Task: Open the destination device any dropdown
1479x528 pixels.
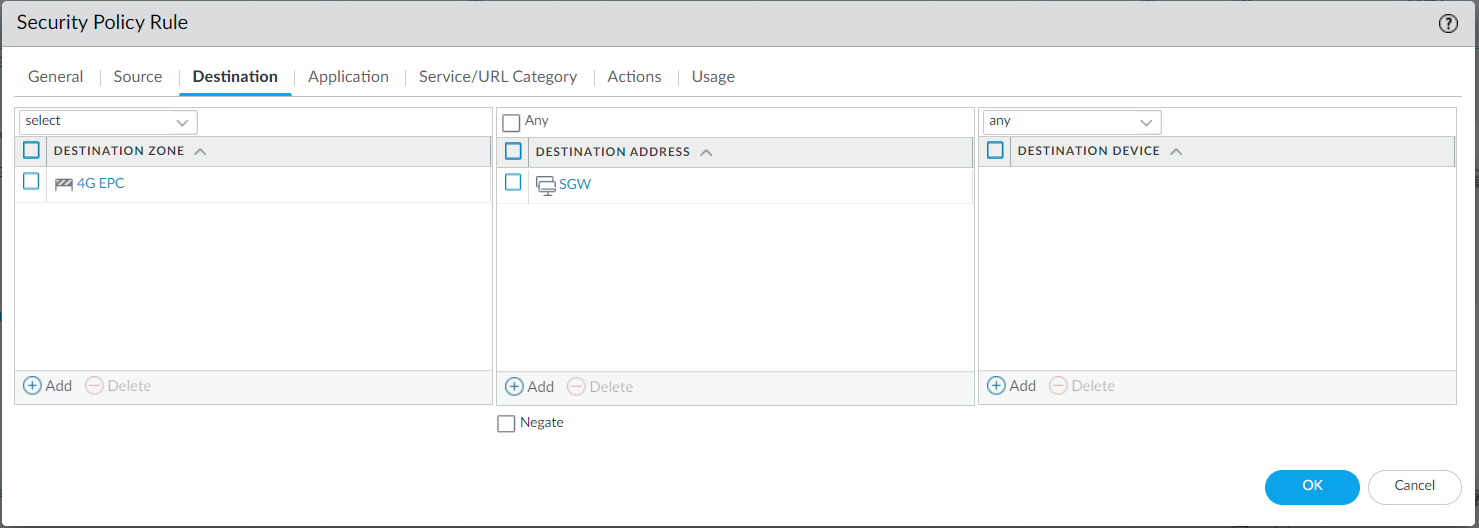Action: [1071, 122]
